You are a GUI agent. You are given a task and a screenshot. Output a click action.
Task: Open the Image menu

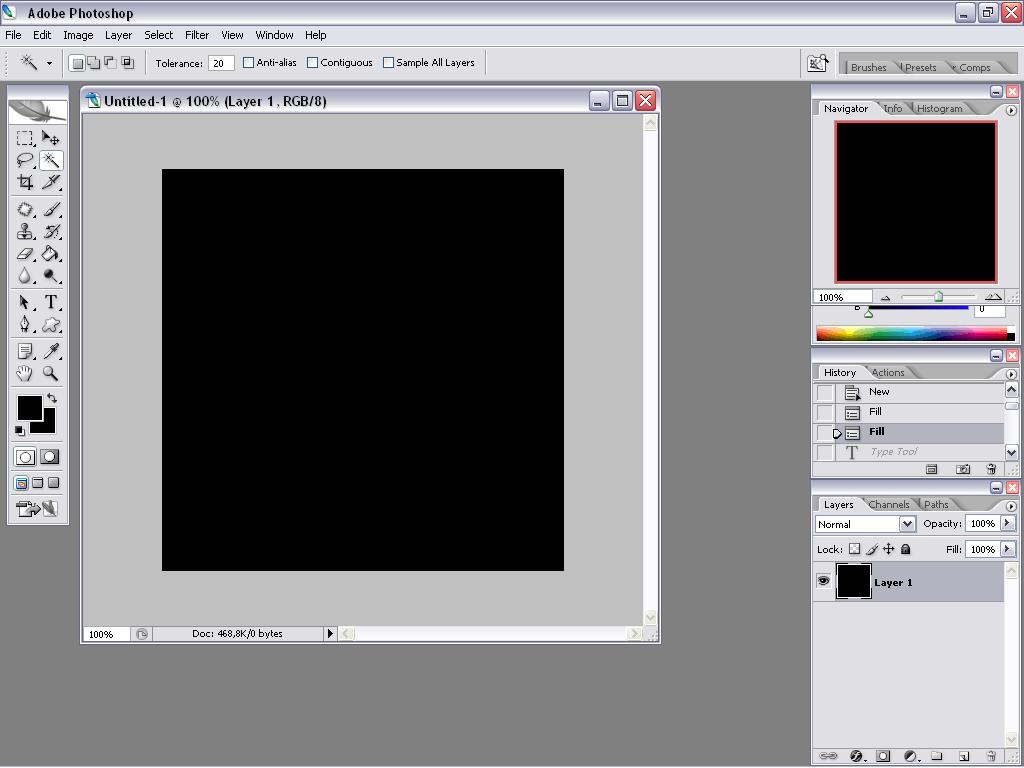pos(78,35)
